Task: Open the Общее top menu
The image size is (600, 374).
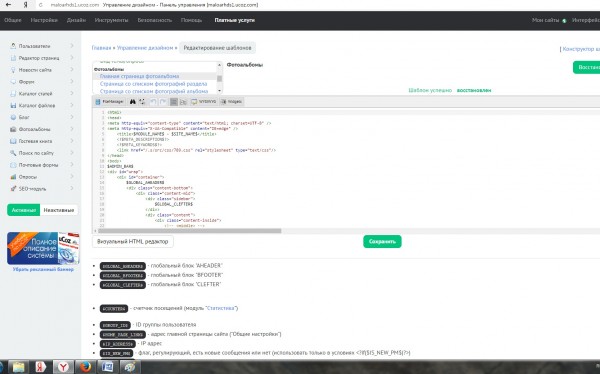Action: (x=13, y=20)
